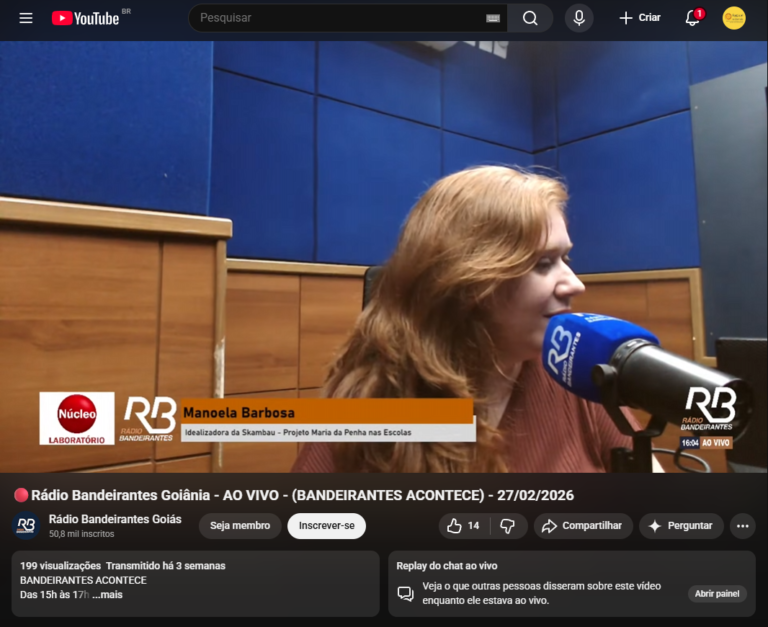This screenshot has width=768, height=627.
Task: Click 'BANDEIRANTES ACONTECE' description line
Action: (x=83, y=580)
